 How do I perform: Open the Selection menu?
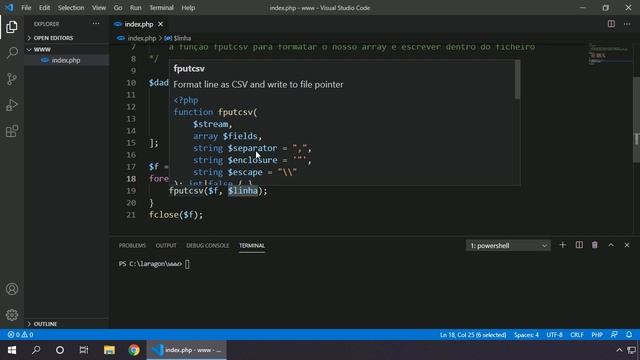pos(71,8)
